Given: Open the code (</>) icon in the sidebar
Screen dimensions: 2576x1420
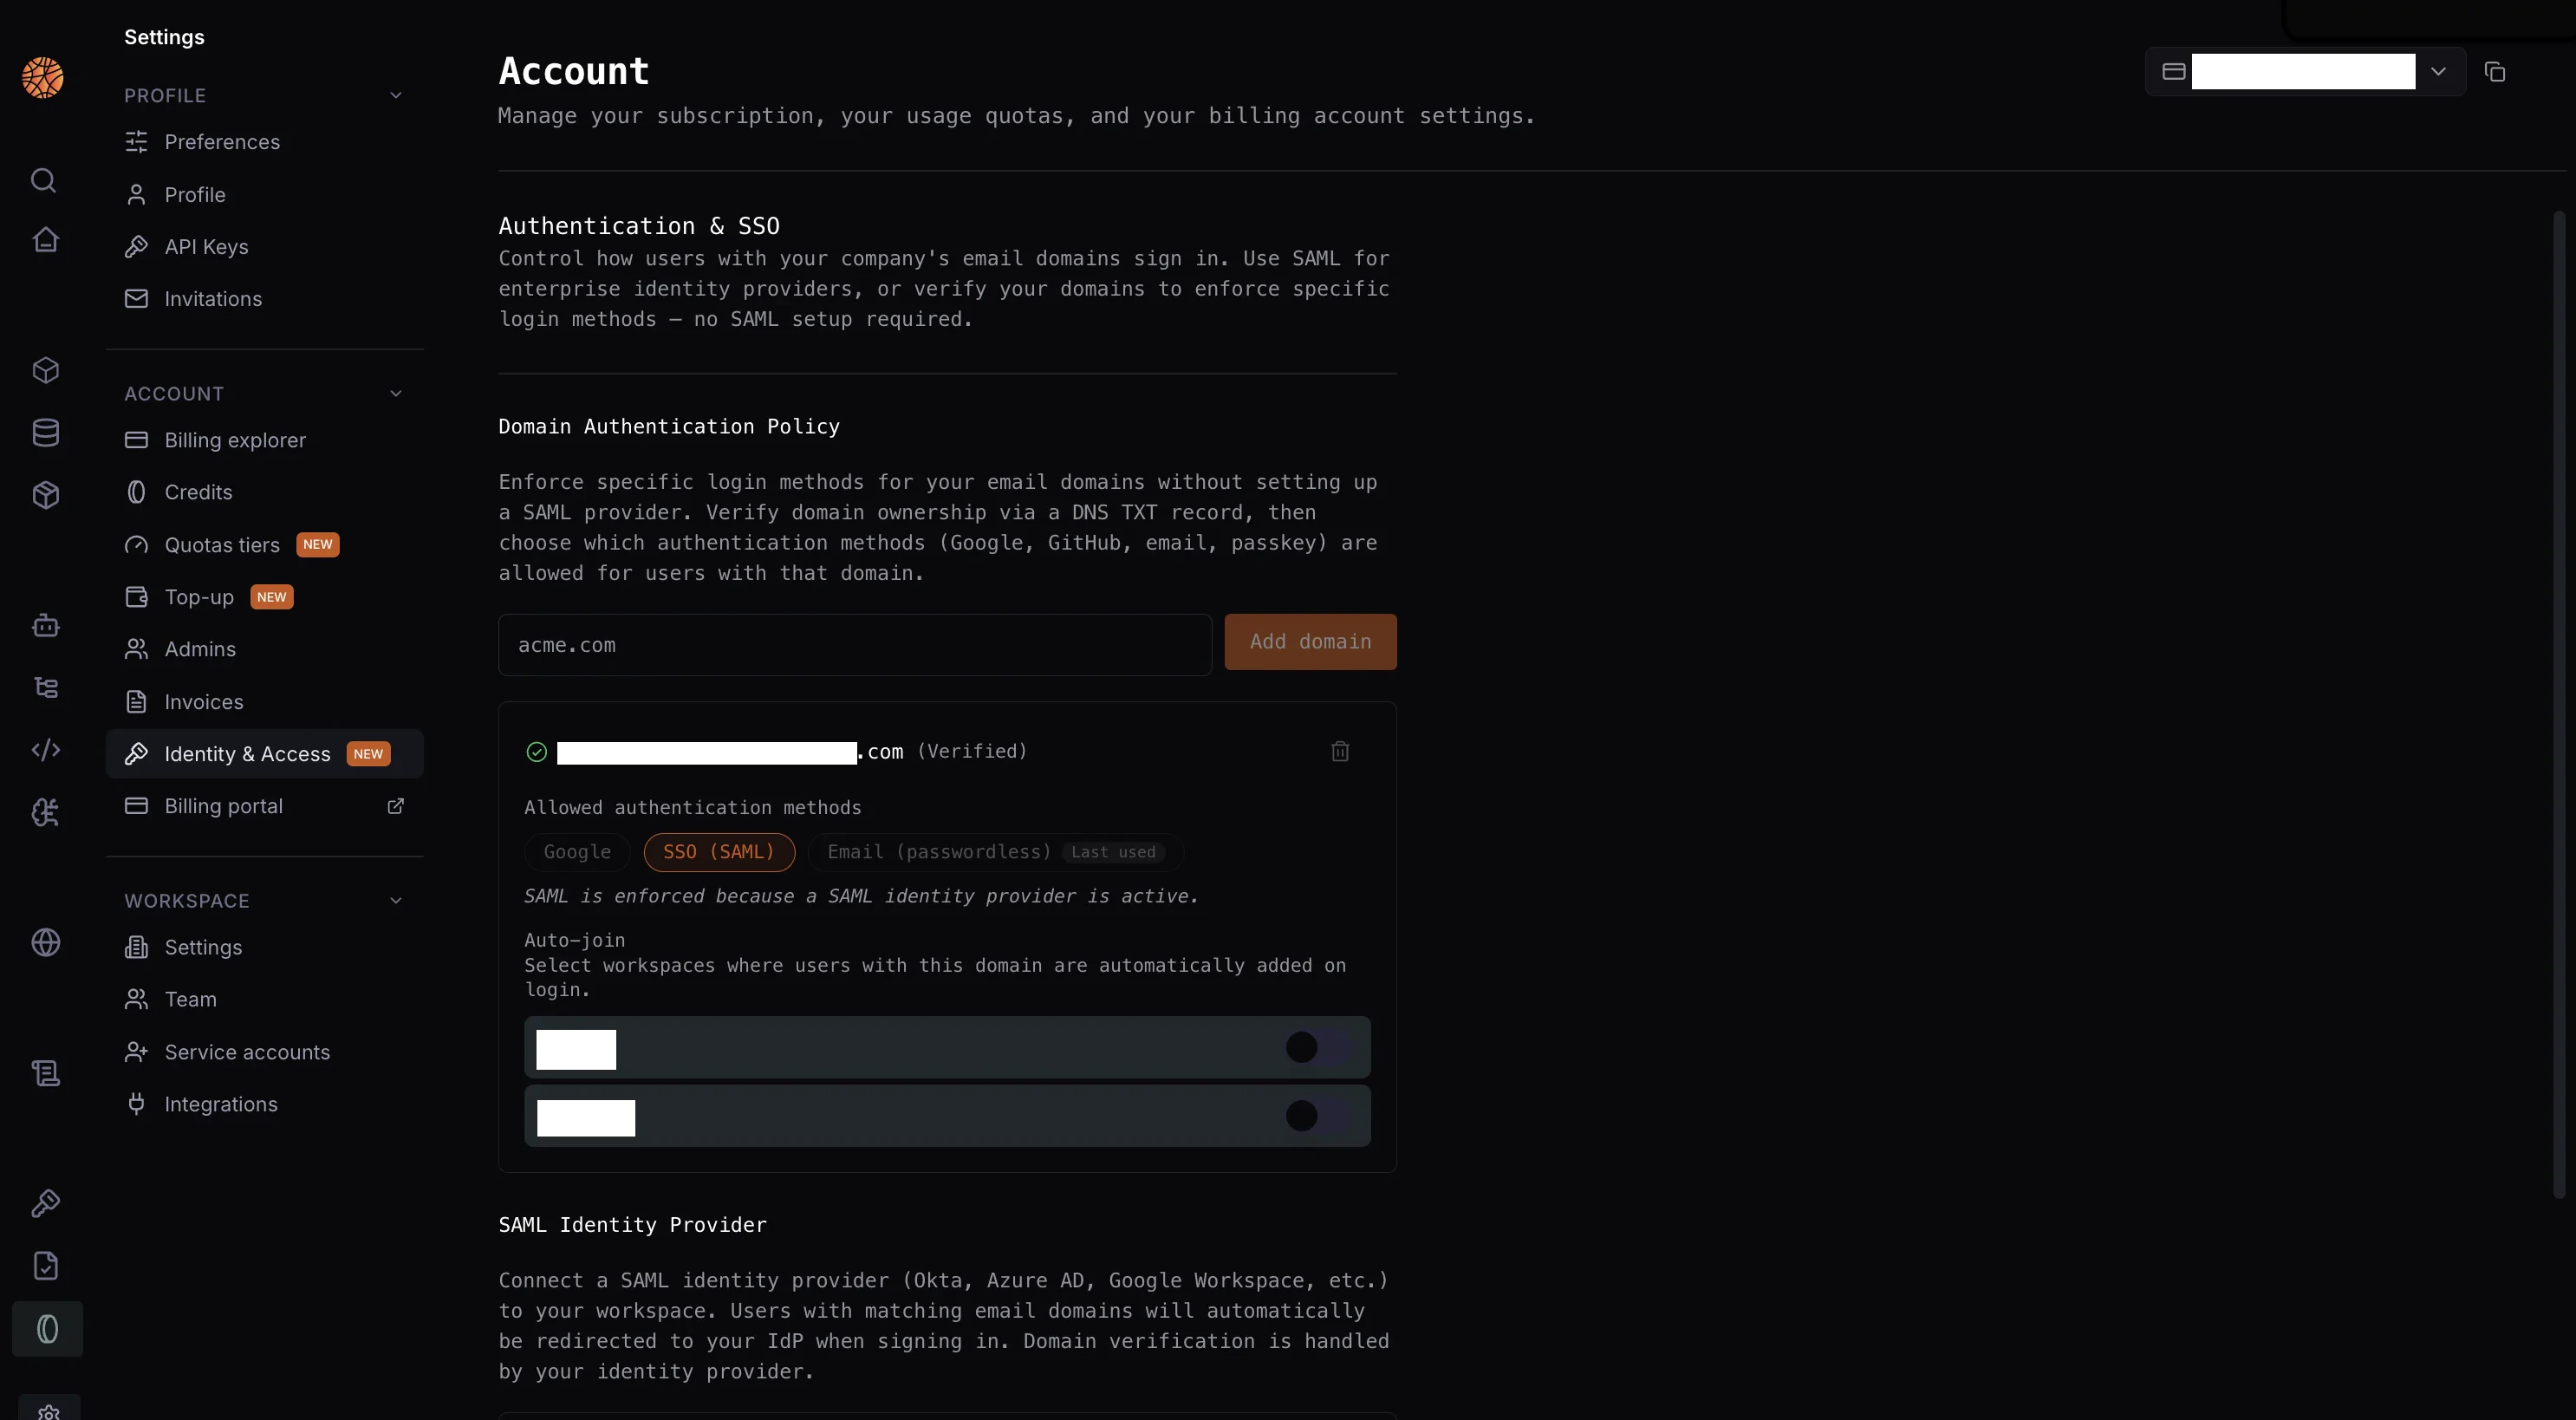Looking at the screenshot, I should point(45,750).
